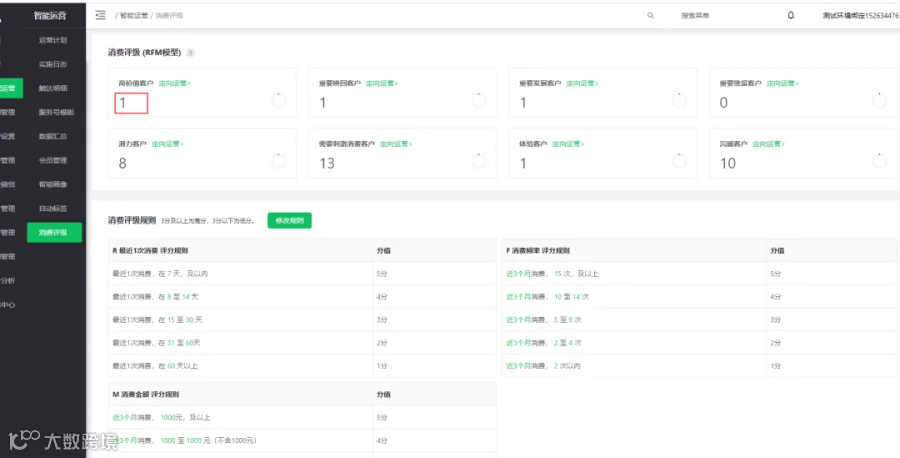Click rule row 近3个月消费 5 至 9 次
This screenshot has height=458, width=900.
click(700, 320)
